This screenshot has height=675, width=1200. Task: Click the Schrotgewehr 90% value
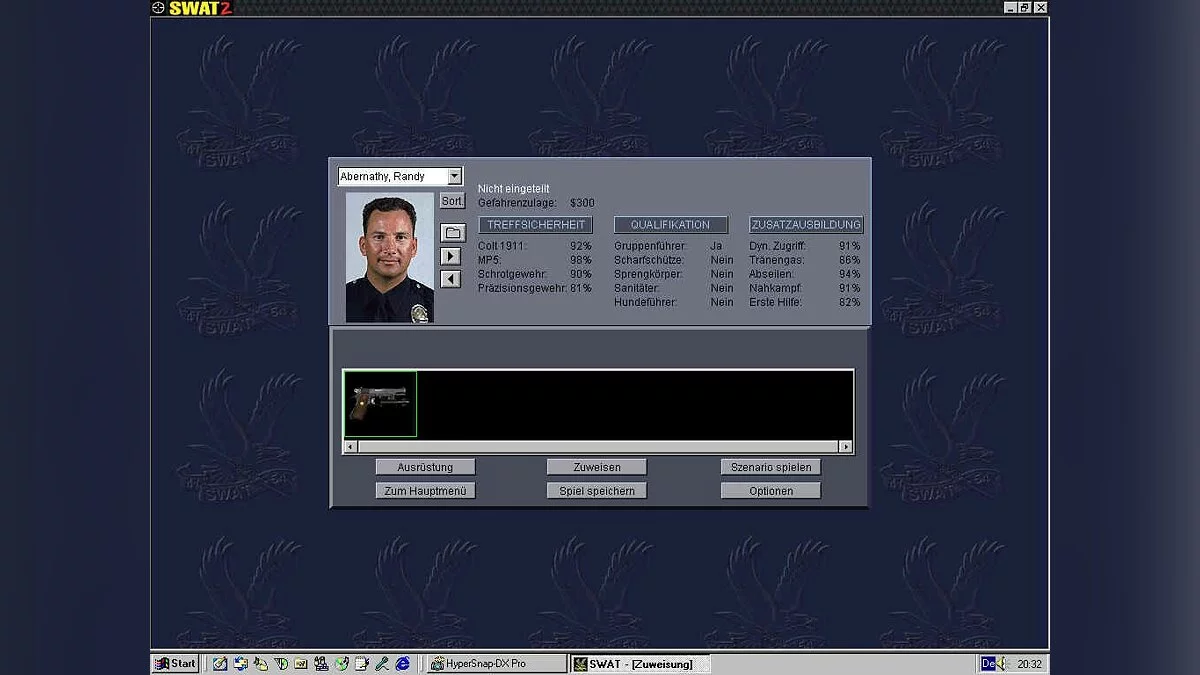[581, 274]
